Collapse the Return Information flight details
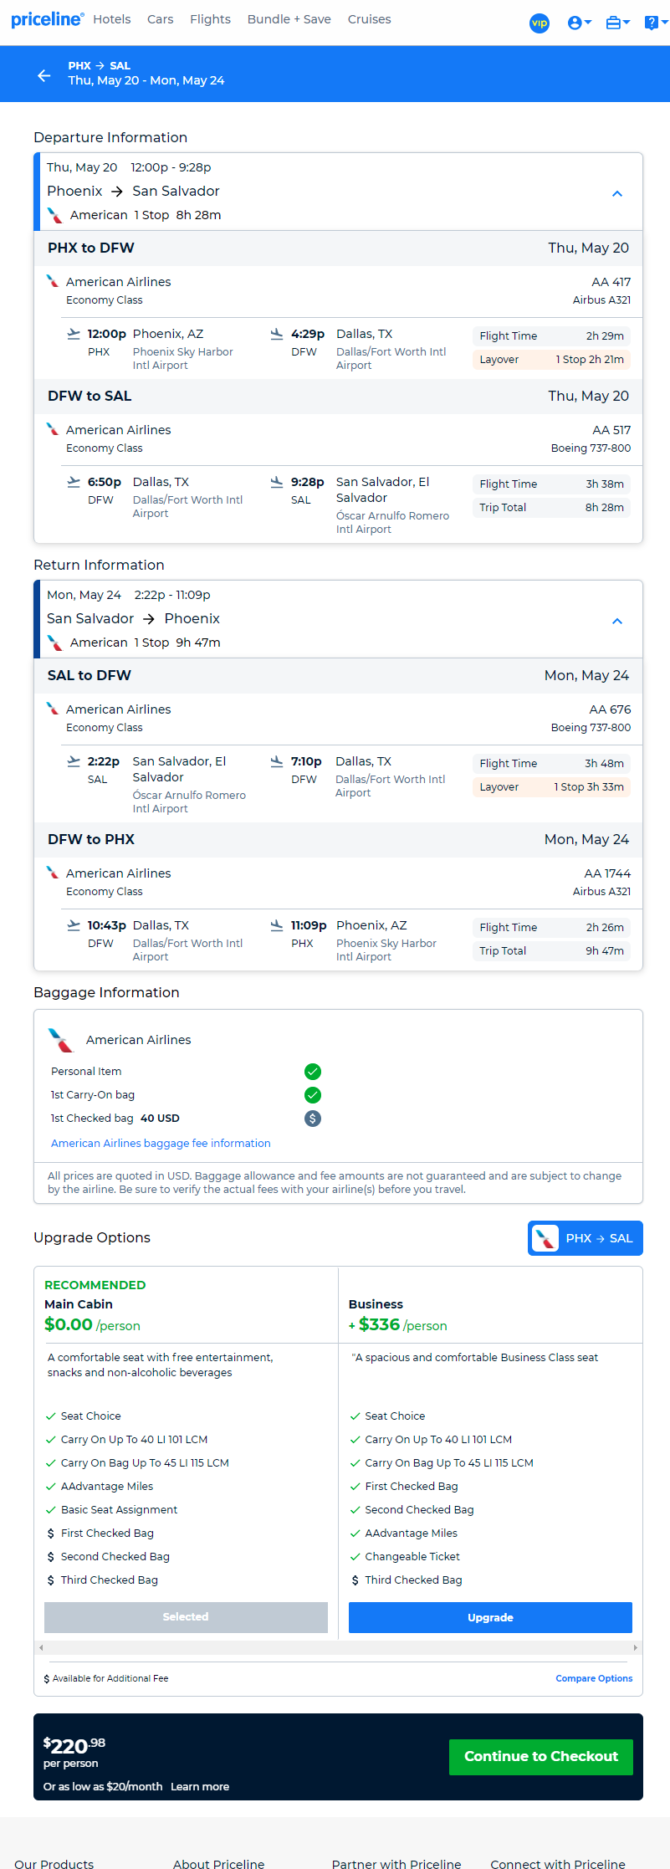 click(x=617, y=621)
